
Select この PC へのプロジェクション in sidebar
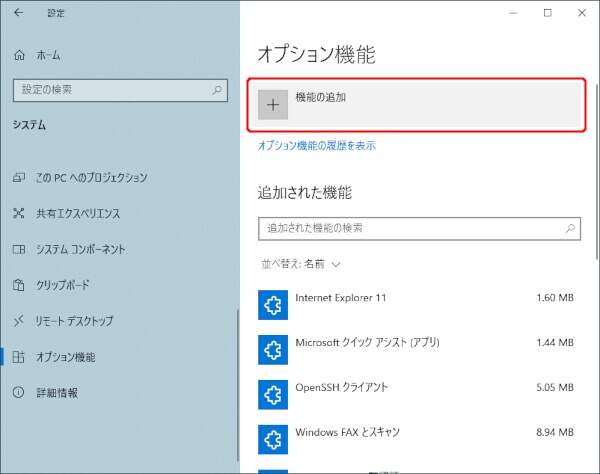point(91,178)
